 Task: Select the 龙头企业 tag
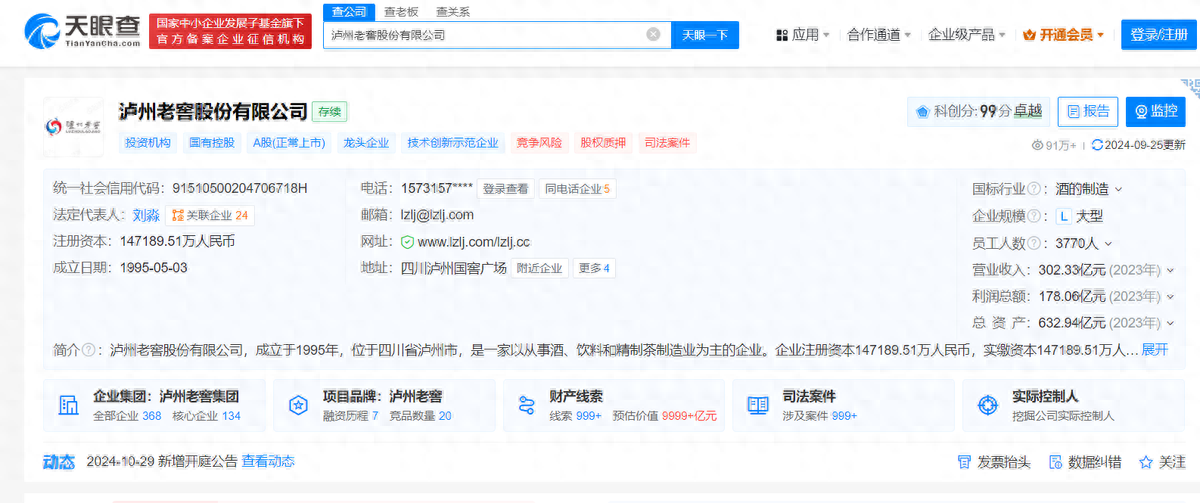click(x=365, y=143)
